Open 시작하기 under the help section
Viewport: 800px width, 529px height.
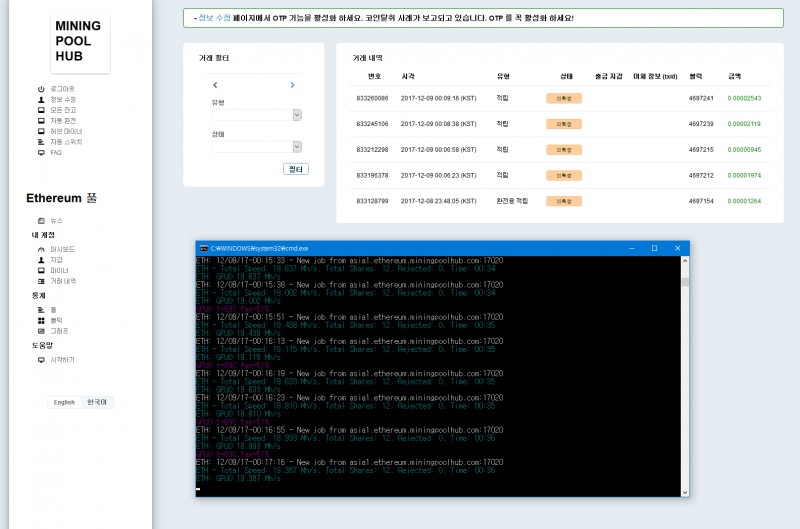(62, 359)
